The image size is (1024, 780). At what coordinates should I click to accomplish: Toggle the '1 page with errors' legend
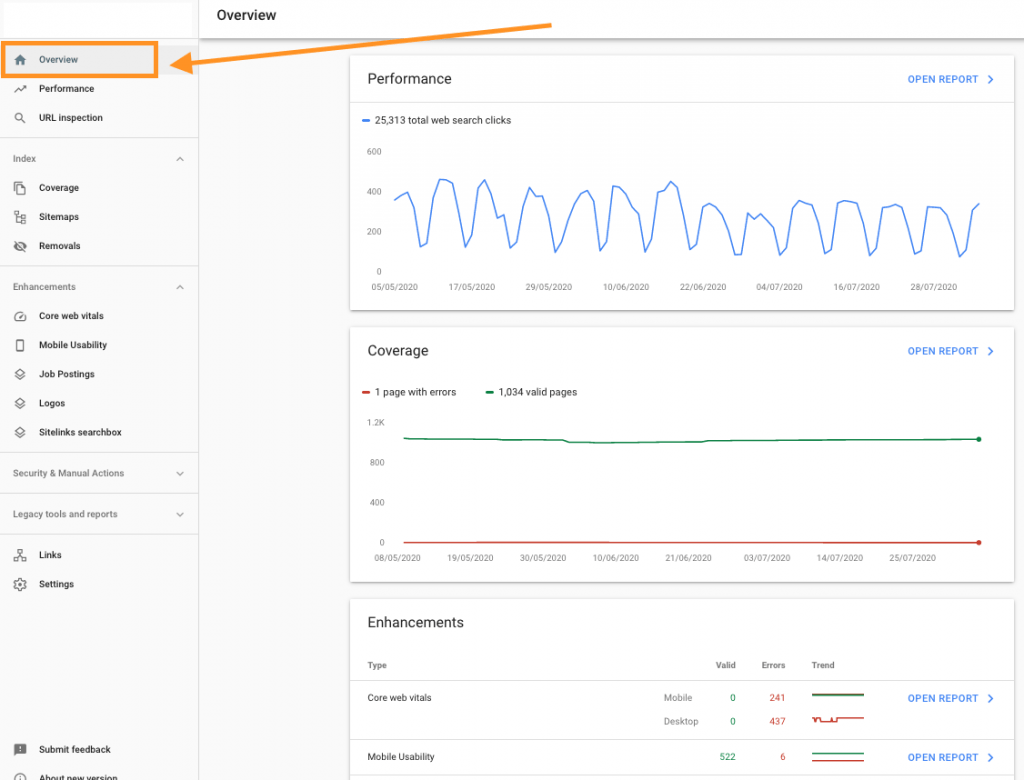coord(409,392)
